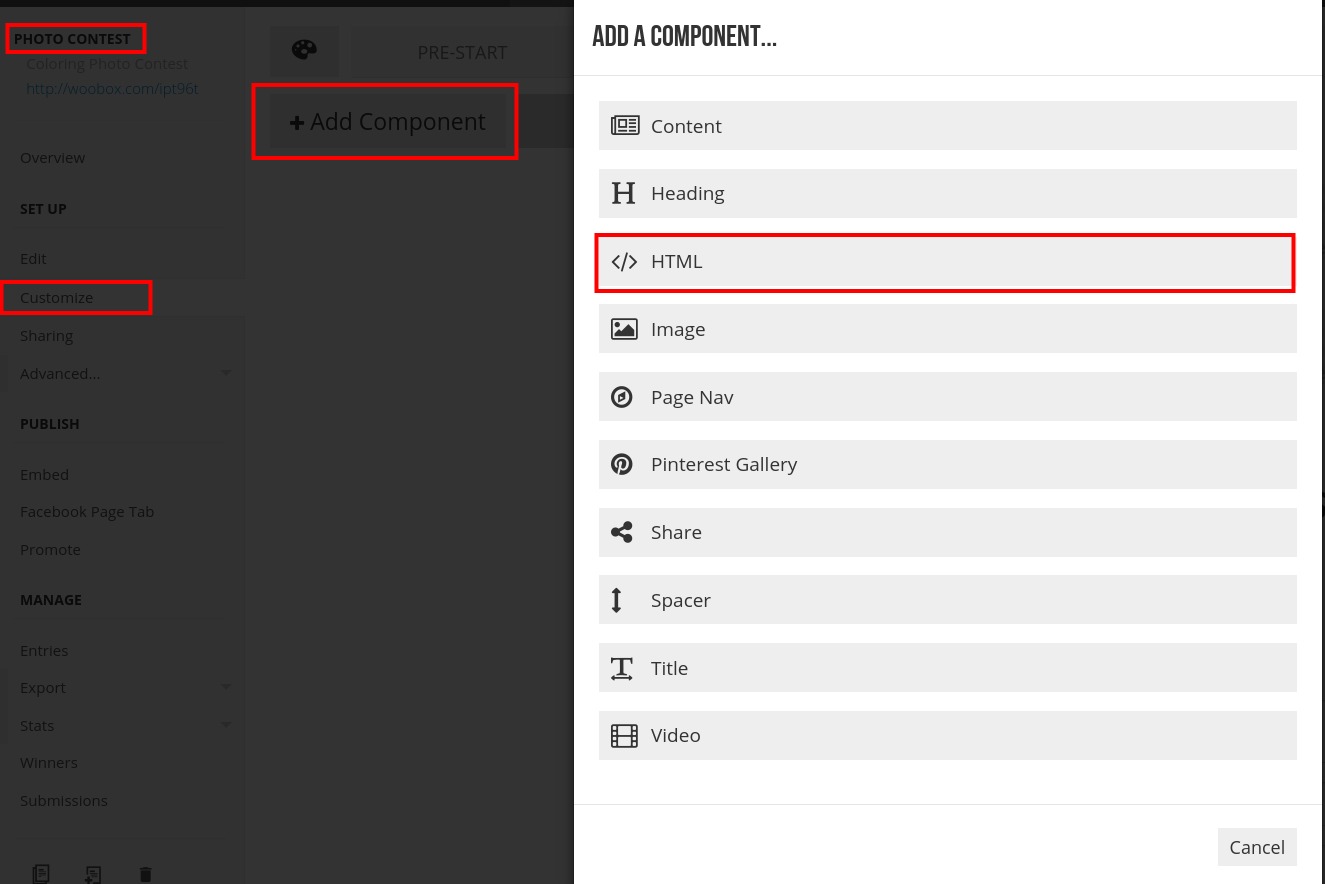Viewport: 1325px width, 884px height.
Task: Expand the Export submenu arrow
Action: coord(226,687)
